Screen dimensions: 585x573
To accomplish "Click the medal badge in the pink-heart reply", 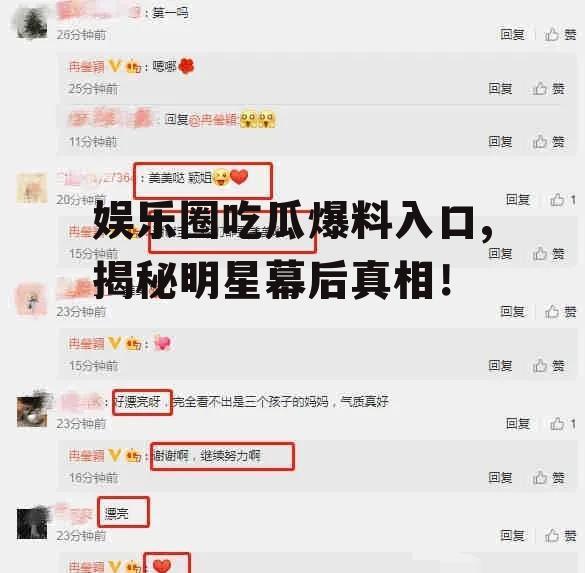I will coord(133,344).
